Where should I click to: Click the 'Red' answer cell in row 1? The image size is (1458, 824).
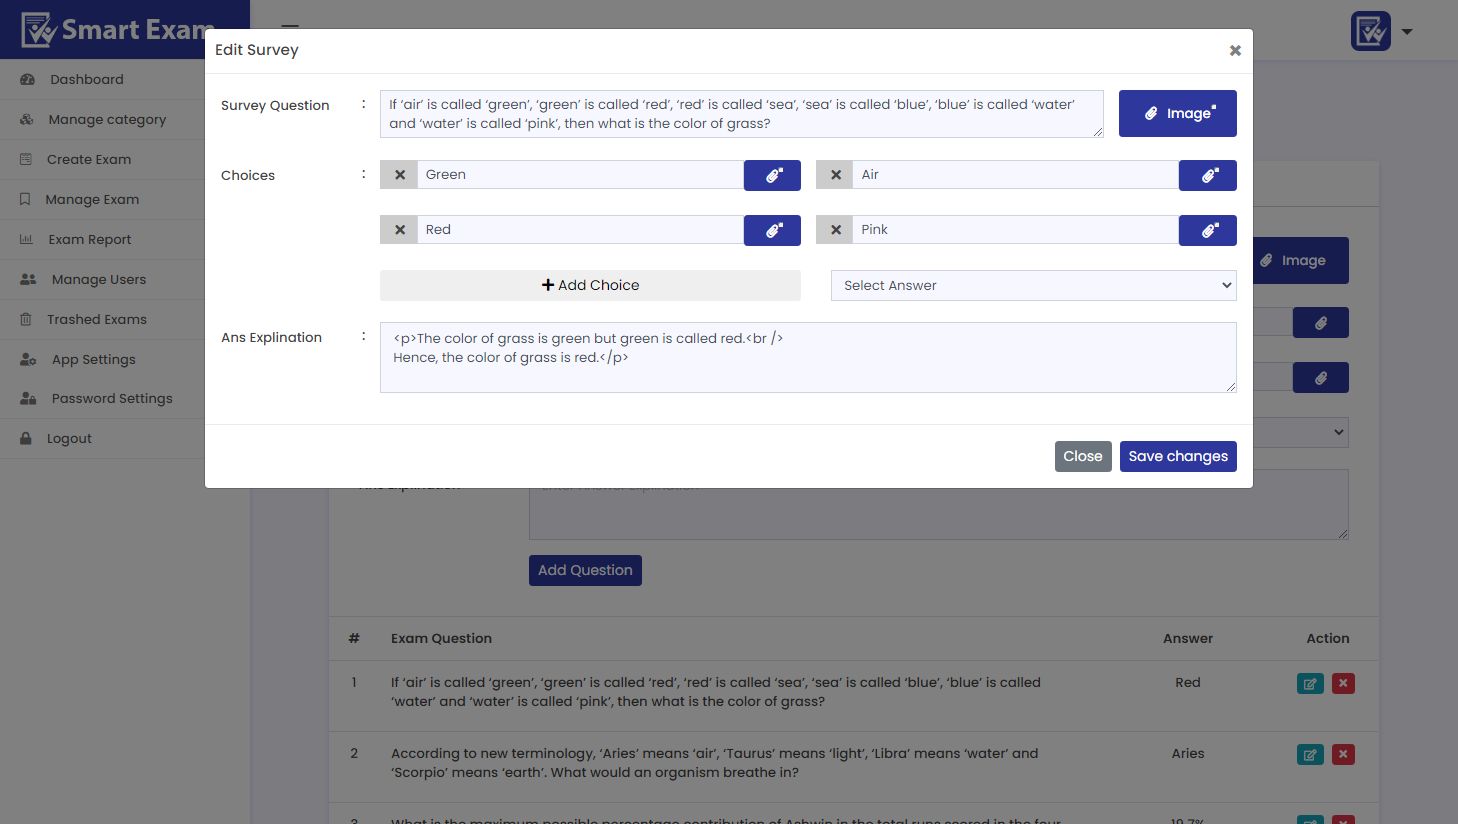click(1188, 683)
